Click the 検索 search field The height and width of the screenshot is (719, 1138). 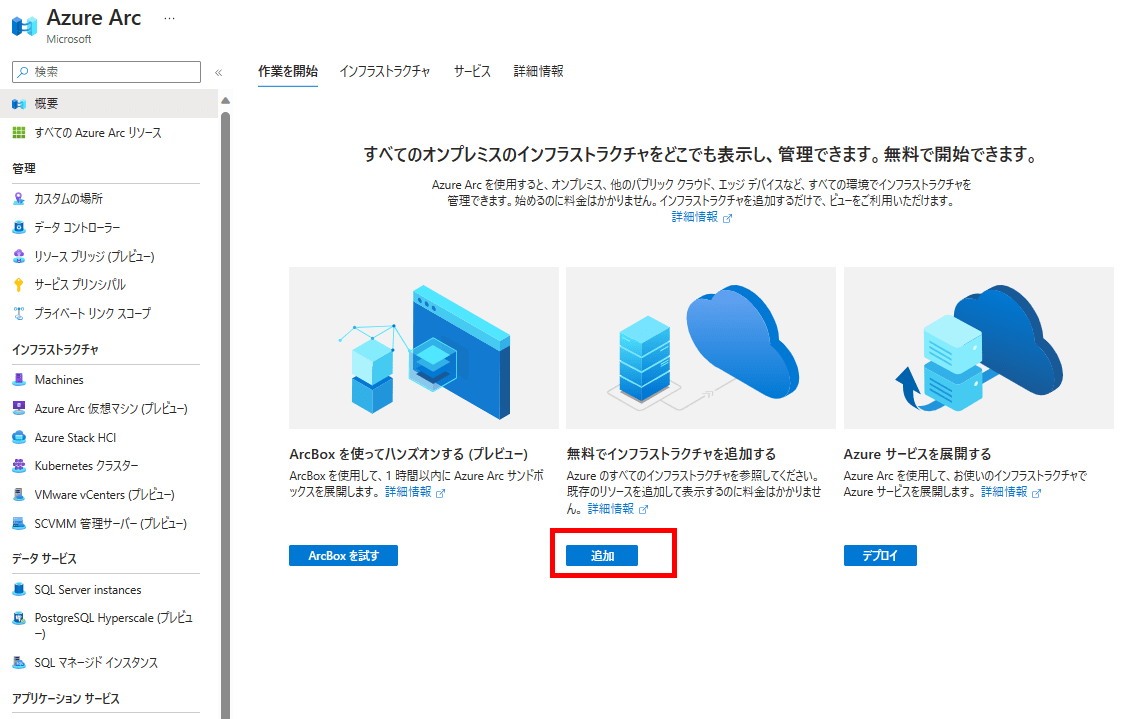(107, 72)
